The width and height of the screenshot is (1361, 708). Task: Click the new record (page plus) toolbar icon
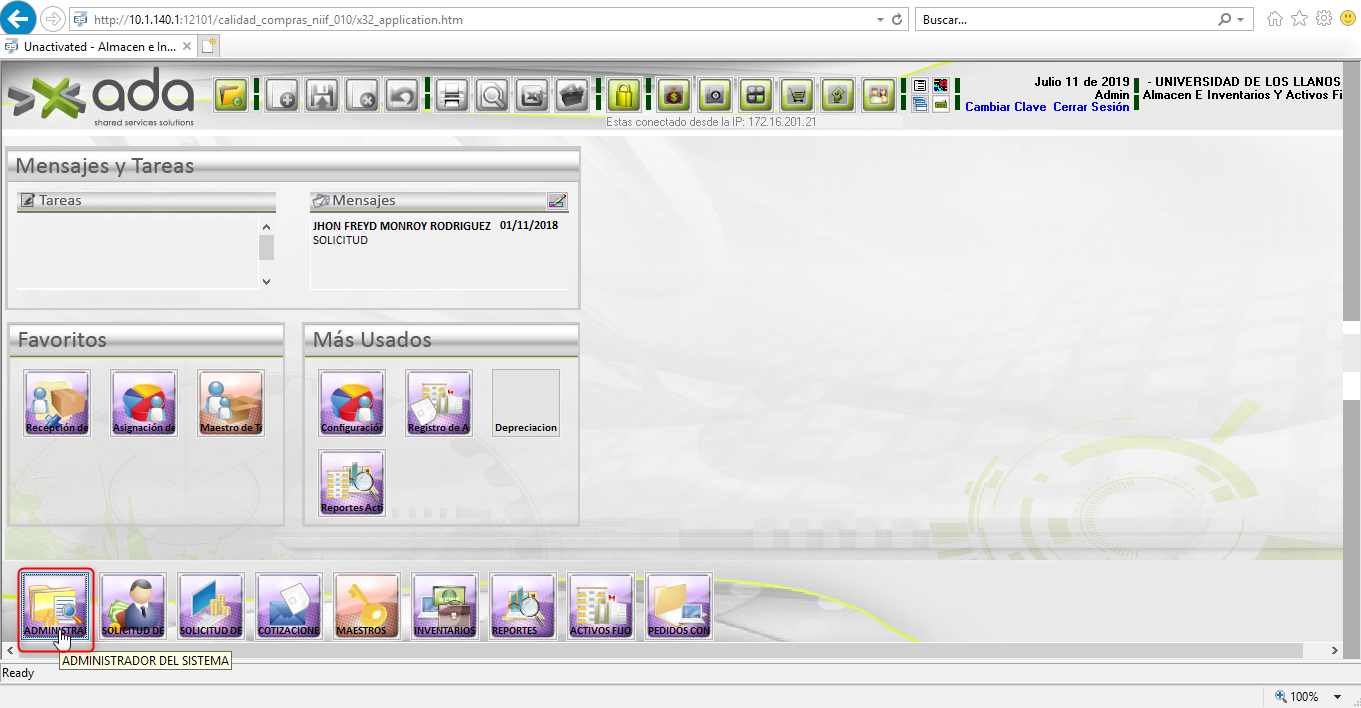(281, 96)
